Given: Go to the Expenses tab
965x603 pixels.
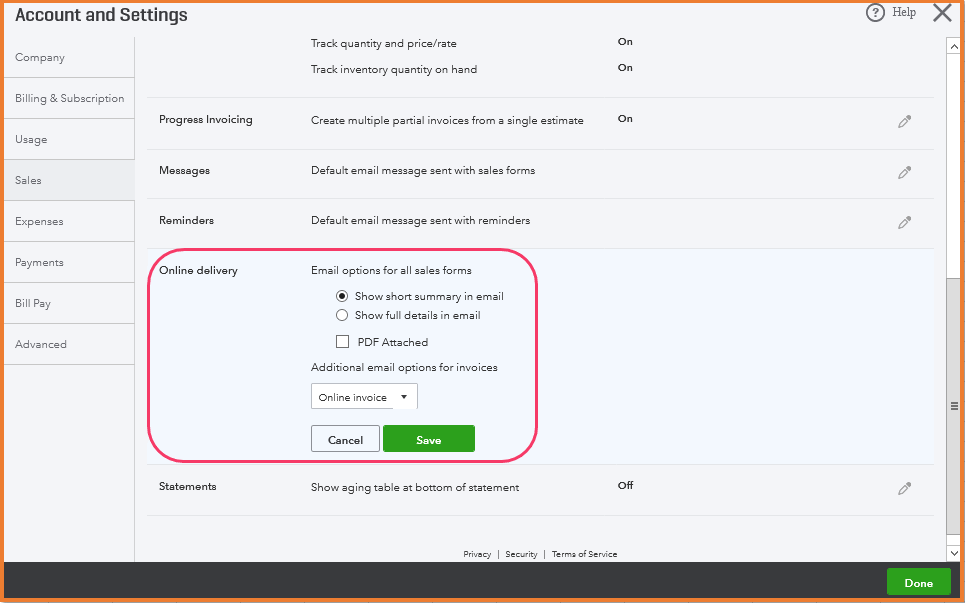Looking at the screenshot, I should tap(39, 221).
